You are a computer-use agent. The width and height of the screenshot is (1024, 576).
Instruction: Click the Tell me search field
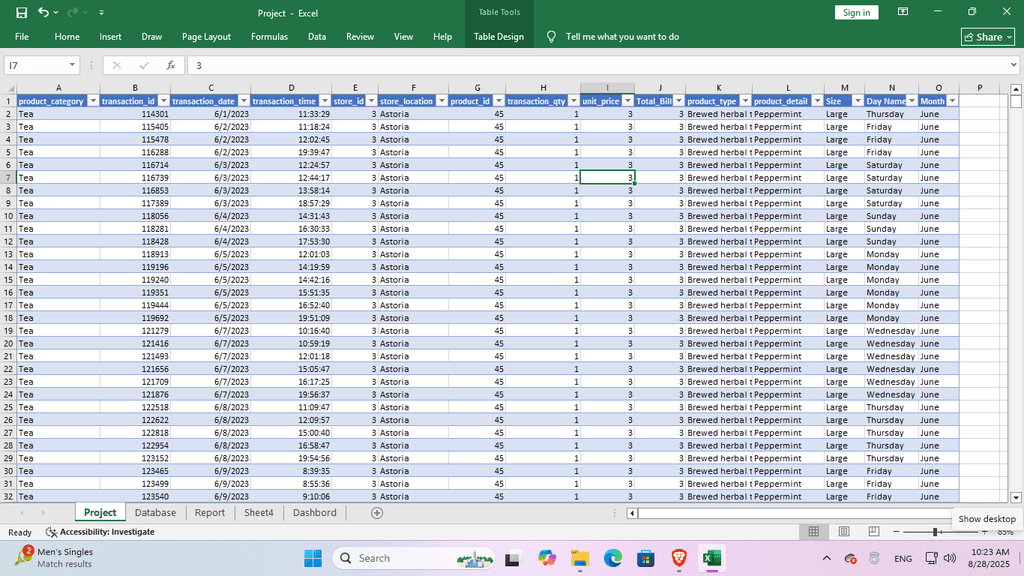coord(622,37)
